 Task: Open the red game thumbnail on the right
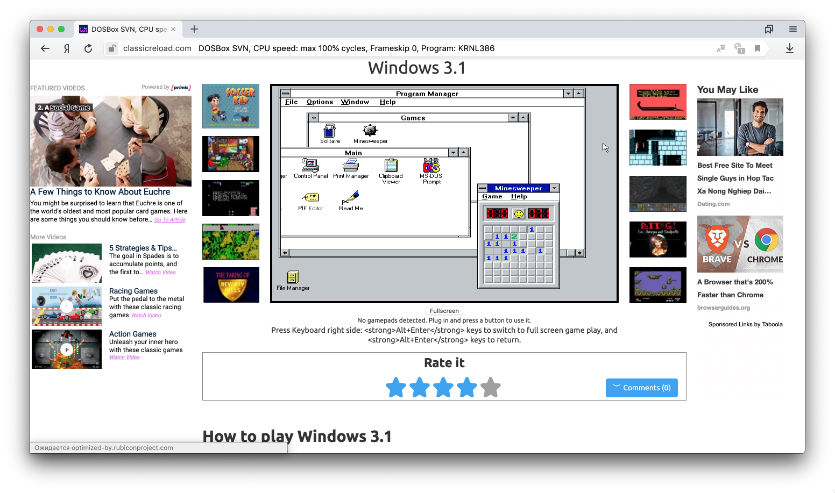pos(658,102)
